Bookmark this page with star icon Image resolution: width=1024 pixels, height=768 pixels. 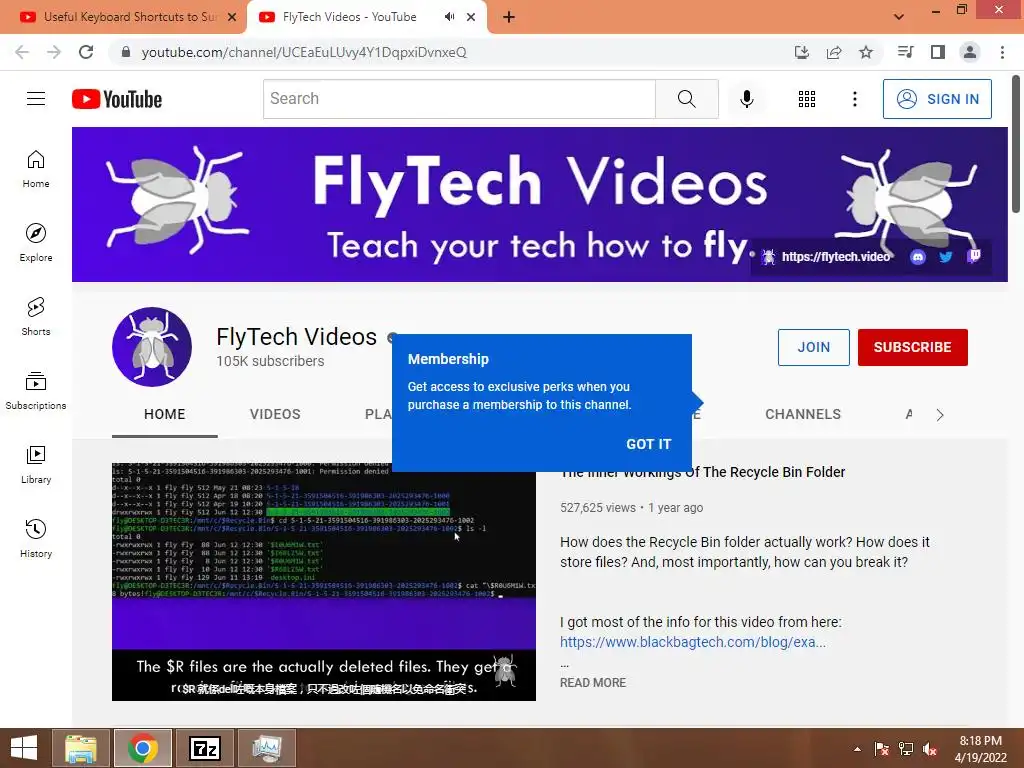point(865,52)
